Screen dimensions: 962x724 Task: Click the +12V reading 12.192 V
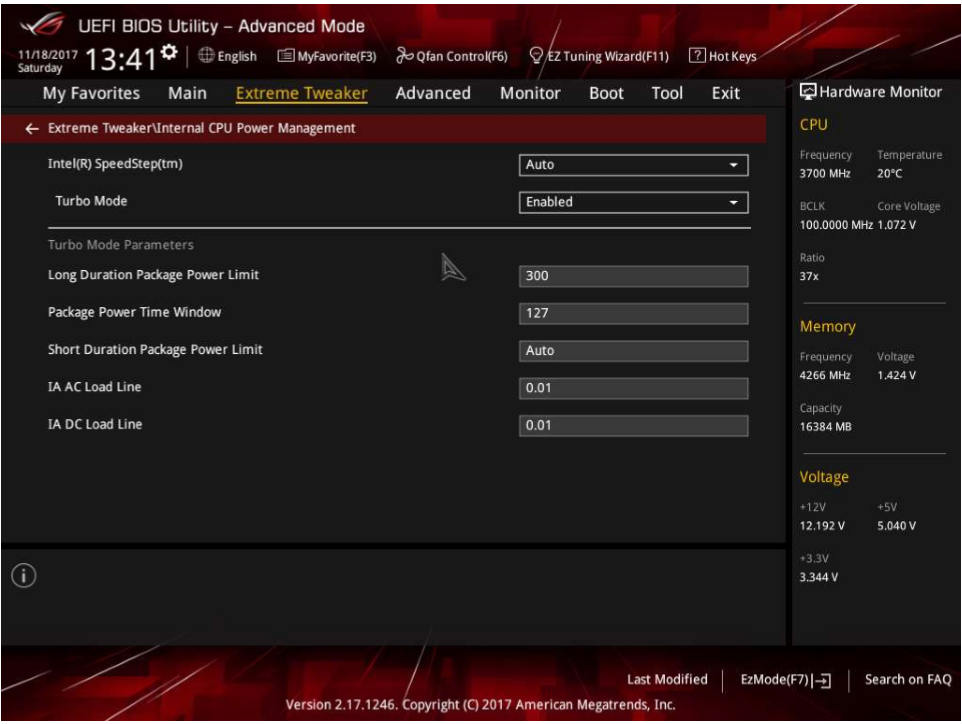(x=822, y=526)
